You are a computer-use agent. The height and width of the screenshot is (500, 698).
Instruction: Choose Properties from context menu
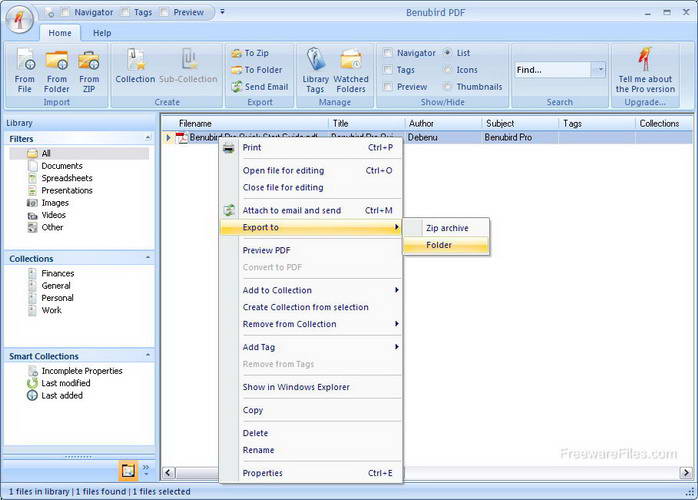(312, 473)
